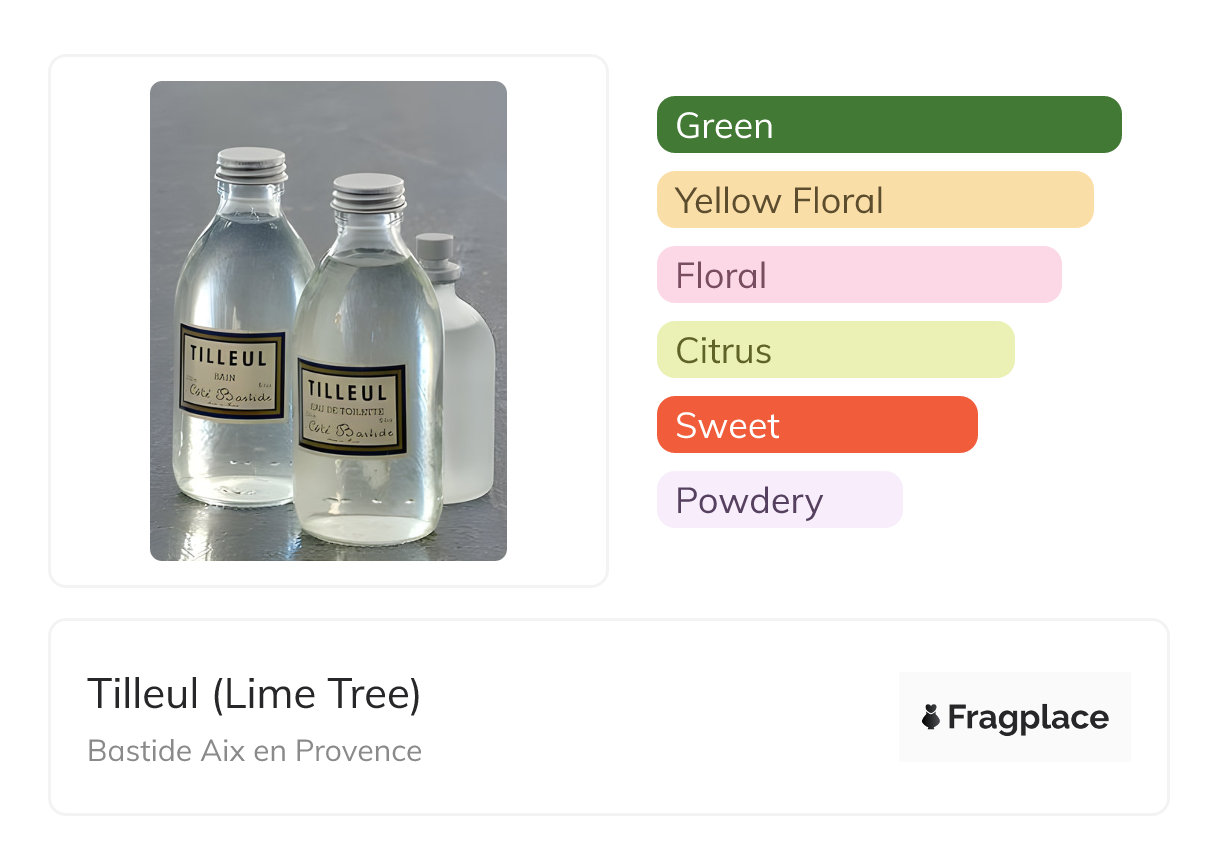Click the orange Sweet accord bar
Screen dimensions: 1218x864
[x=816, y=425]
